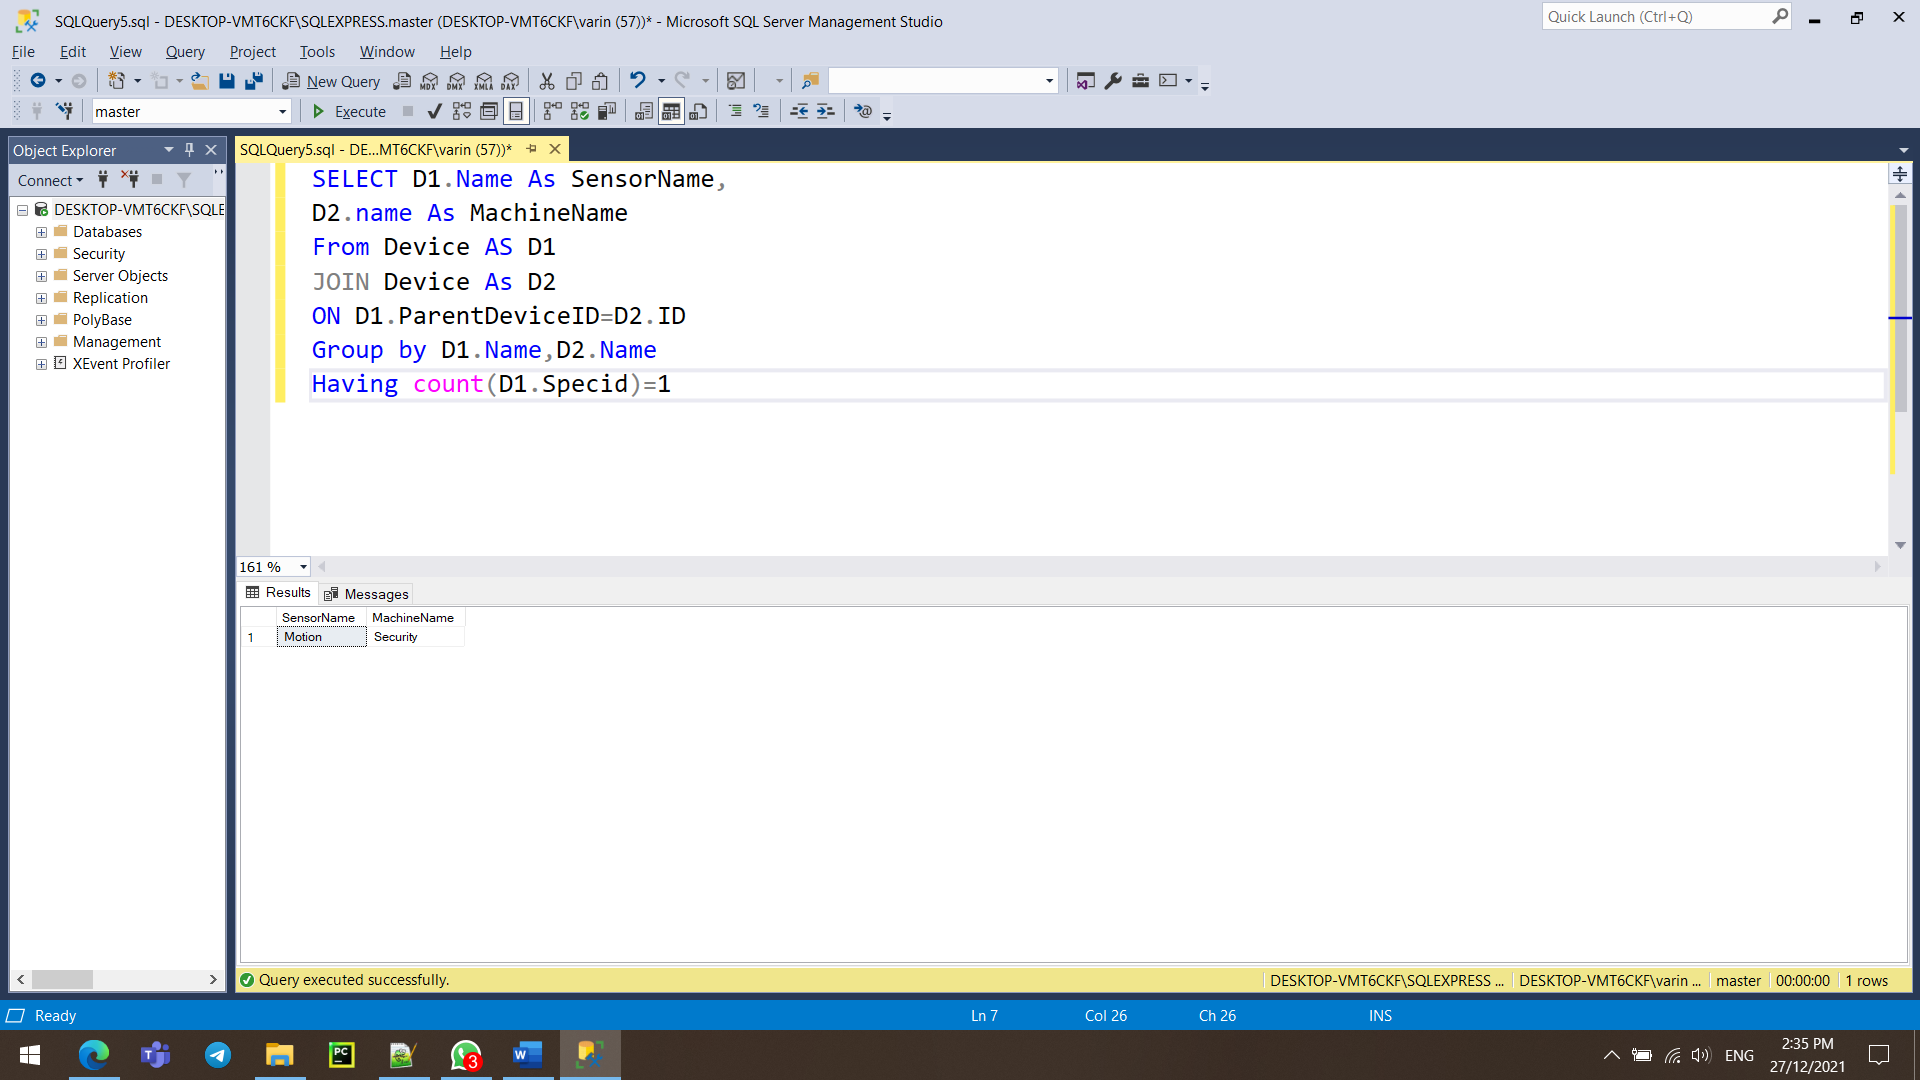Screen dimensions: 1920x1080
Task: Toggle Include Actual Execution Plan
Action: 553,111
